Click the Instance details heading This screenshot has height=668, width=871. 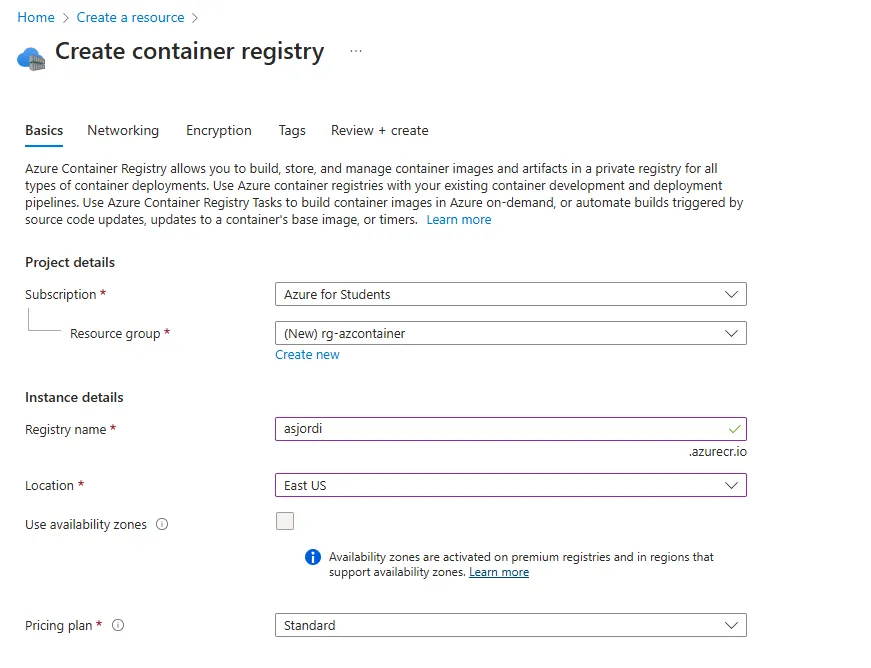coord(74,398)
